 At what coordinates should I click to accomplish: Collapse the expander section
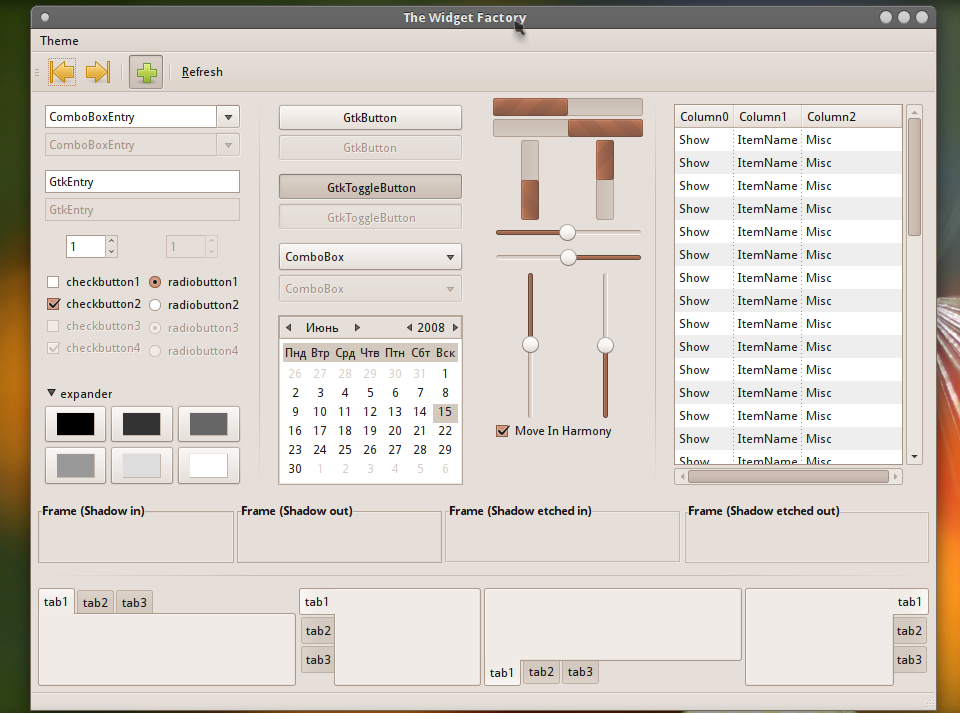(51, 393)
